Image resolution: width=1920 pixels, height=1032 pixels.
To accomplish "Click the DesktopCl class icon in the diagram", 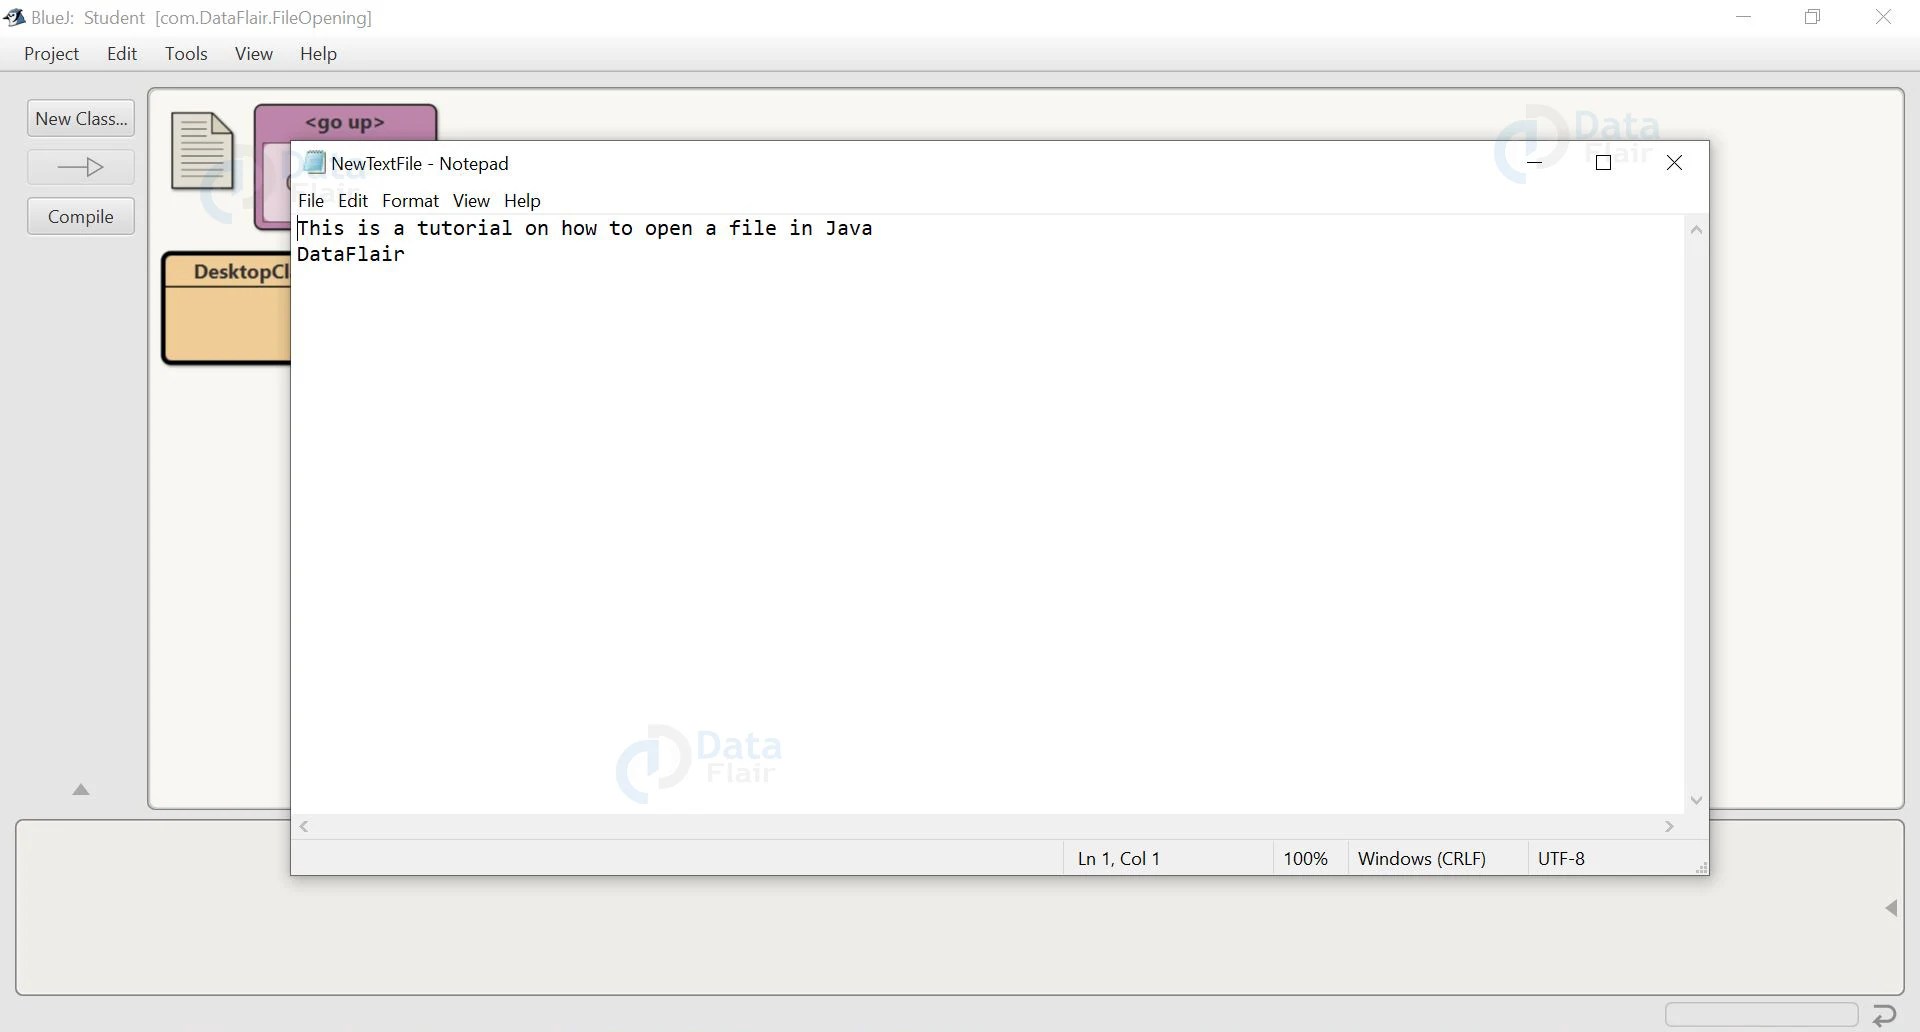I will 225,308.
